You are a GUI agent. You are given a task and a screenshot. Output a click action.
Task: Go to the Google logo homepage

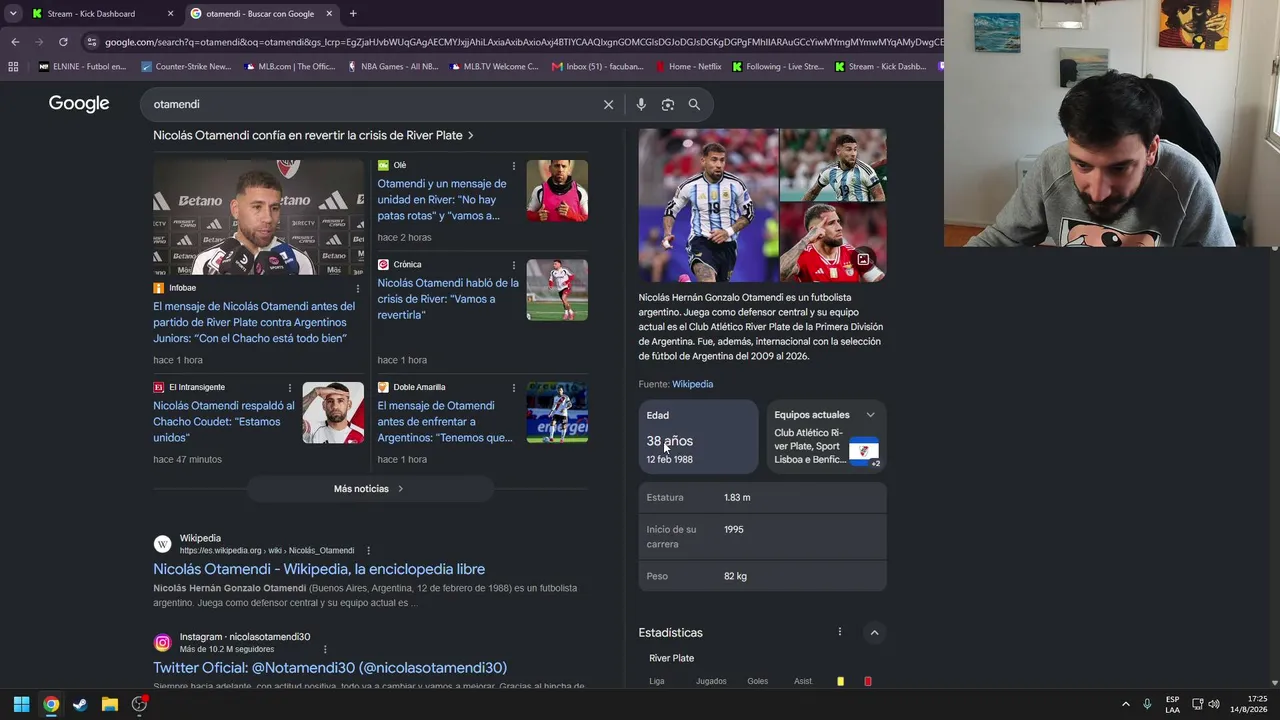(79, 104)
